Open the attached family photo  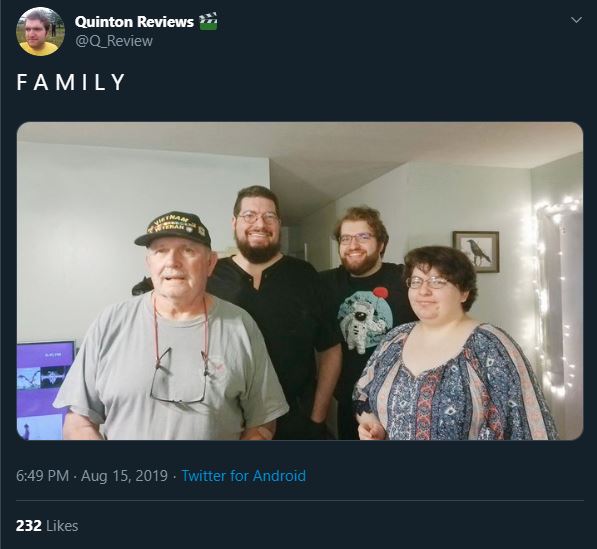click(x=300, y=281)
